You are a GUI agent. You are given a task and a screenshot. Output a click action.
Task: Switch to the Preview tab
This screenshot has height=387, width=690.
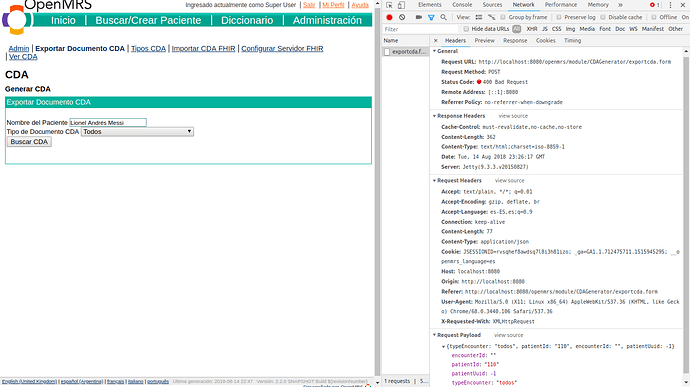(484, 41)
